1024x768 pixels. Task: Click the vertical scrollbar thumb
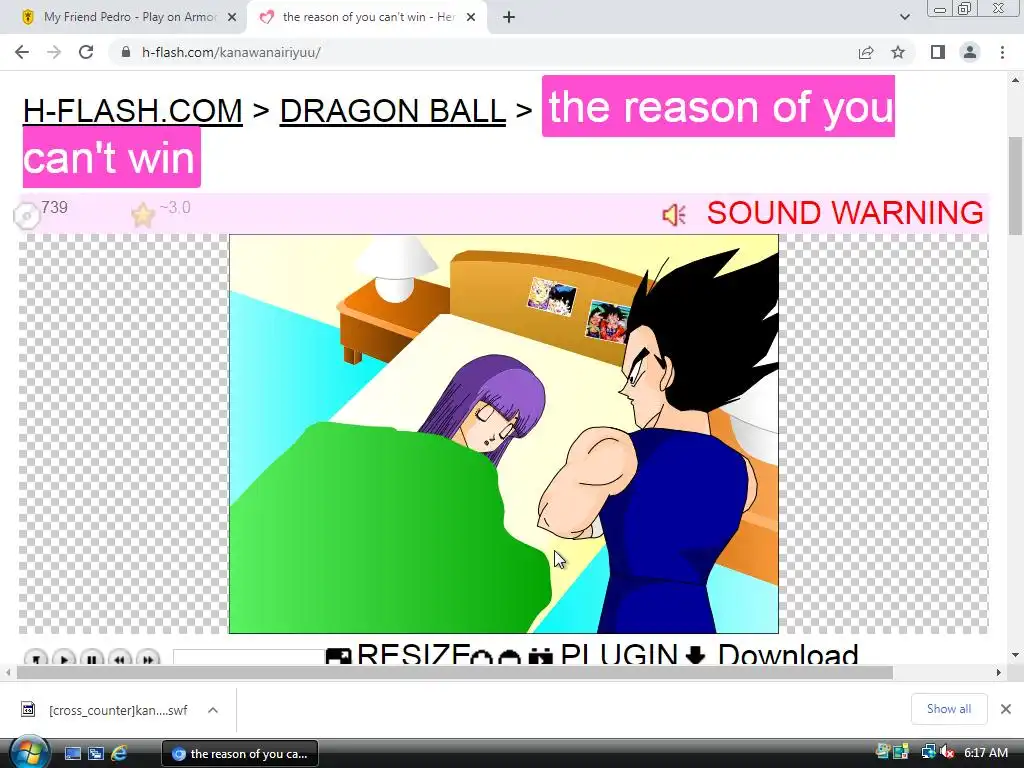click(1016, 185)
